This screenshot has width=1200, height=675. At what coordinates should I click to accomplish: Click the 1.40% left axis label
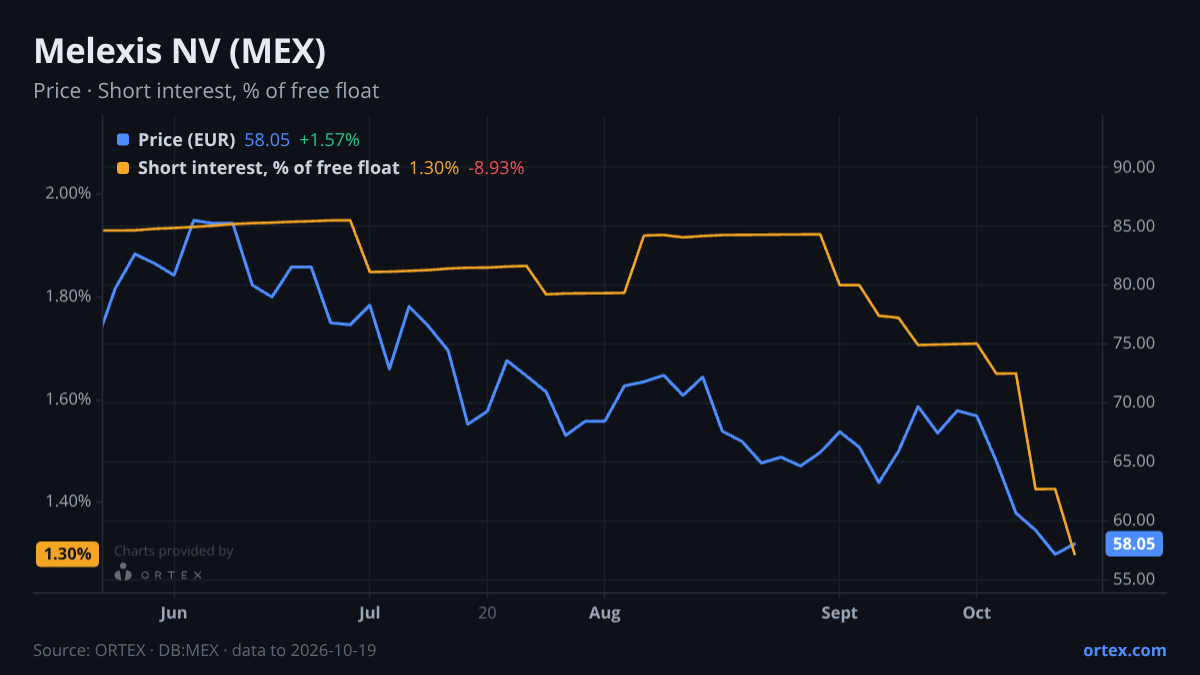69,501
